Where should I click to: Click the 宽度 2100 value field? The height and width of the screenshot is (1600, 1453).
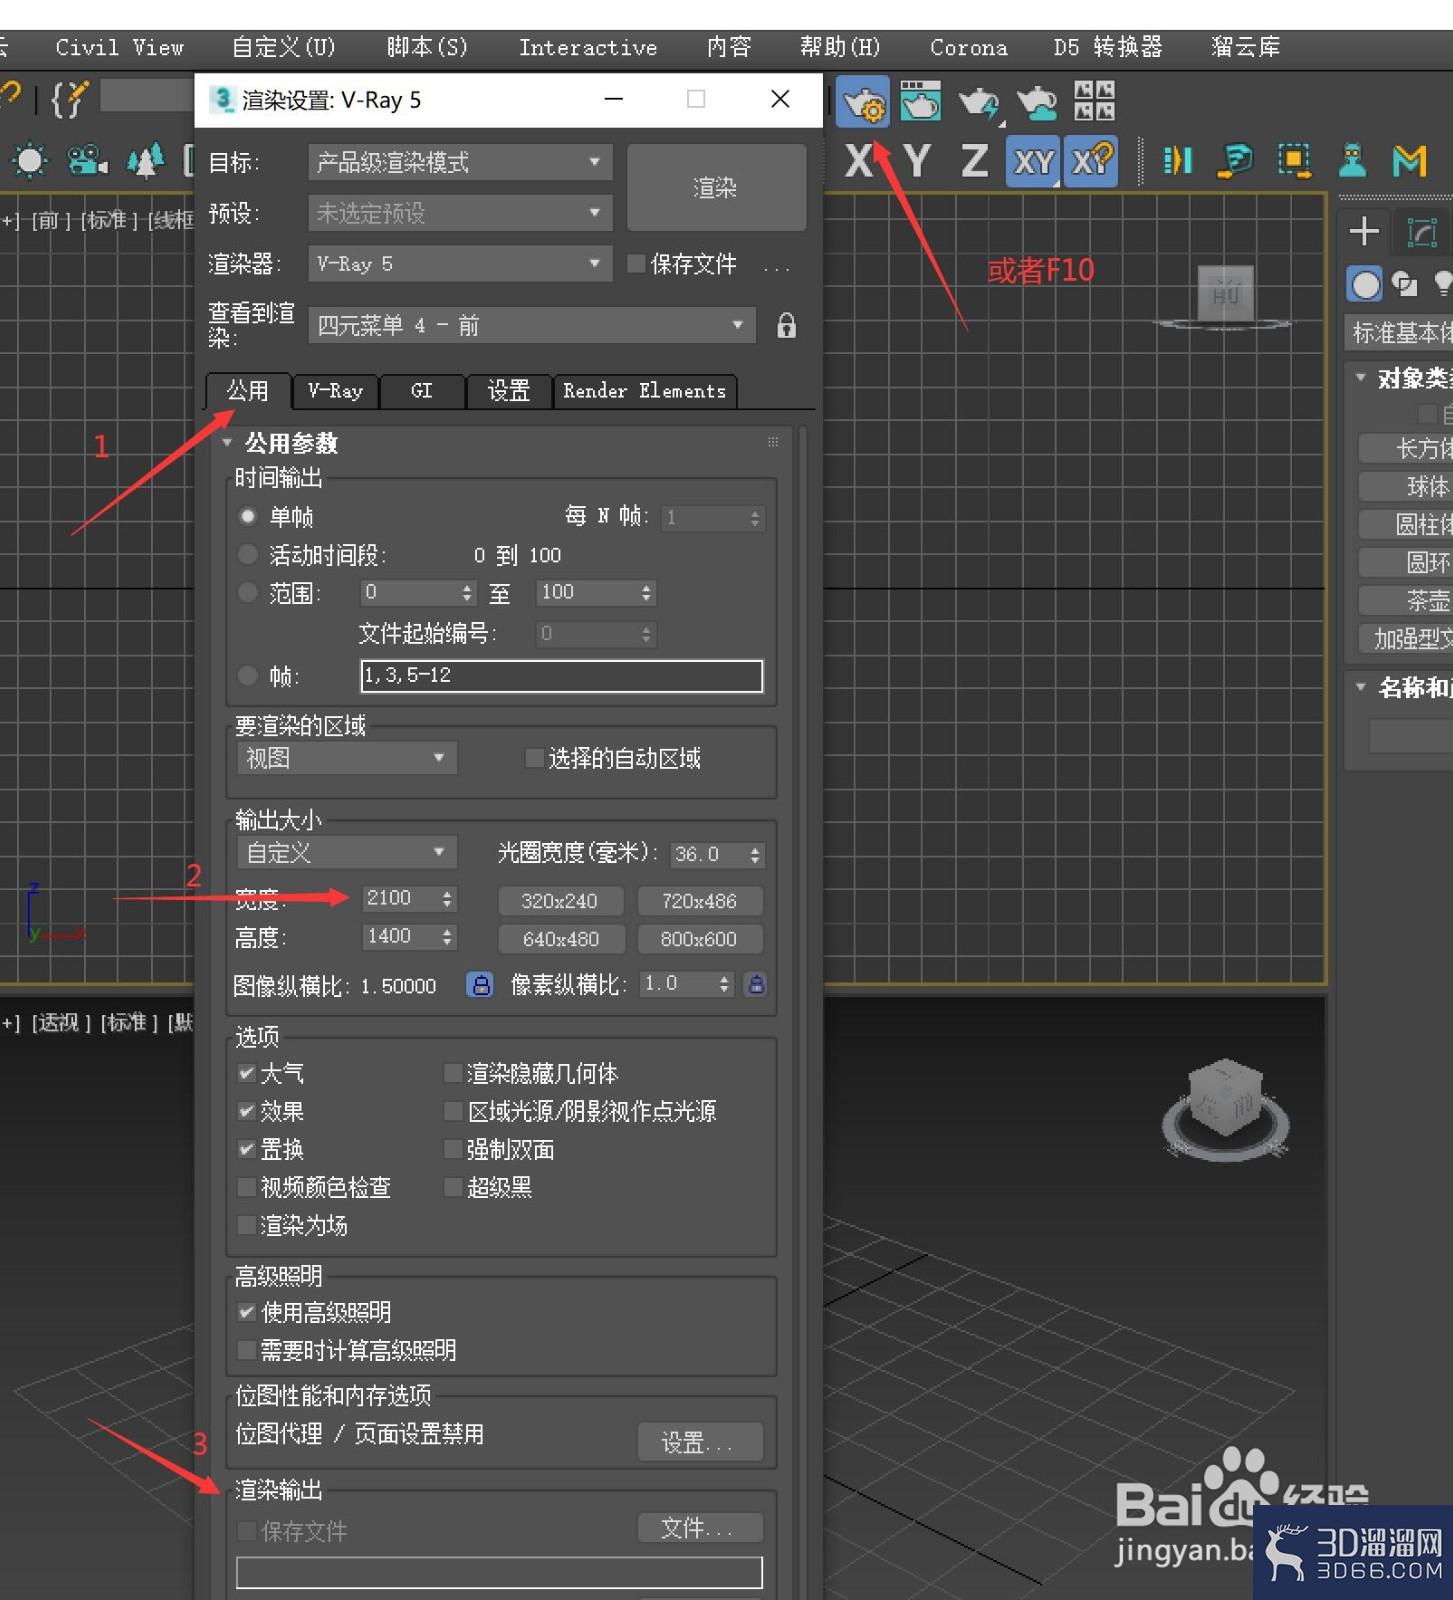click(399, 898)
